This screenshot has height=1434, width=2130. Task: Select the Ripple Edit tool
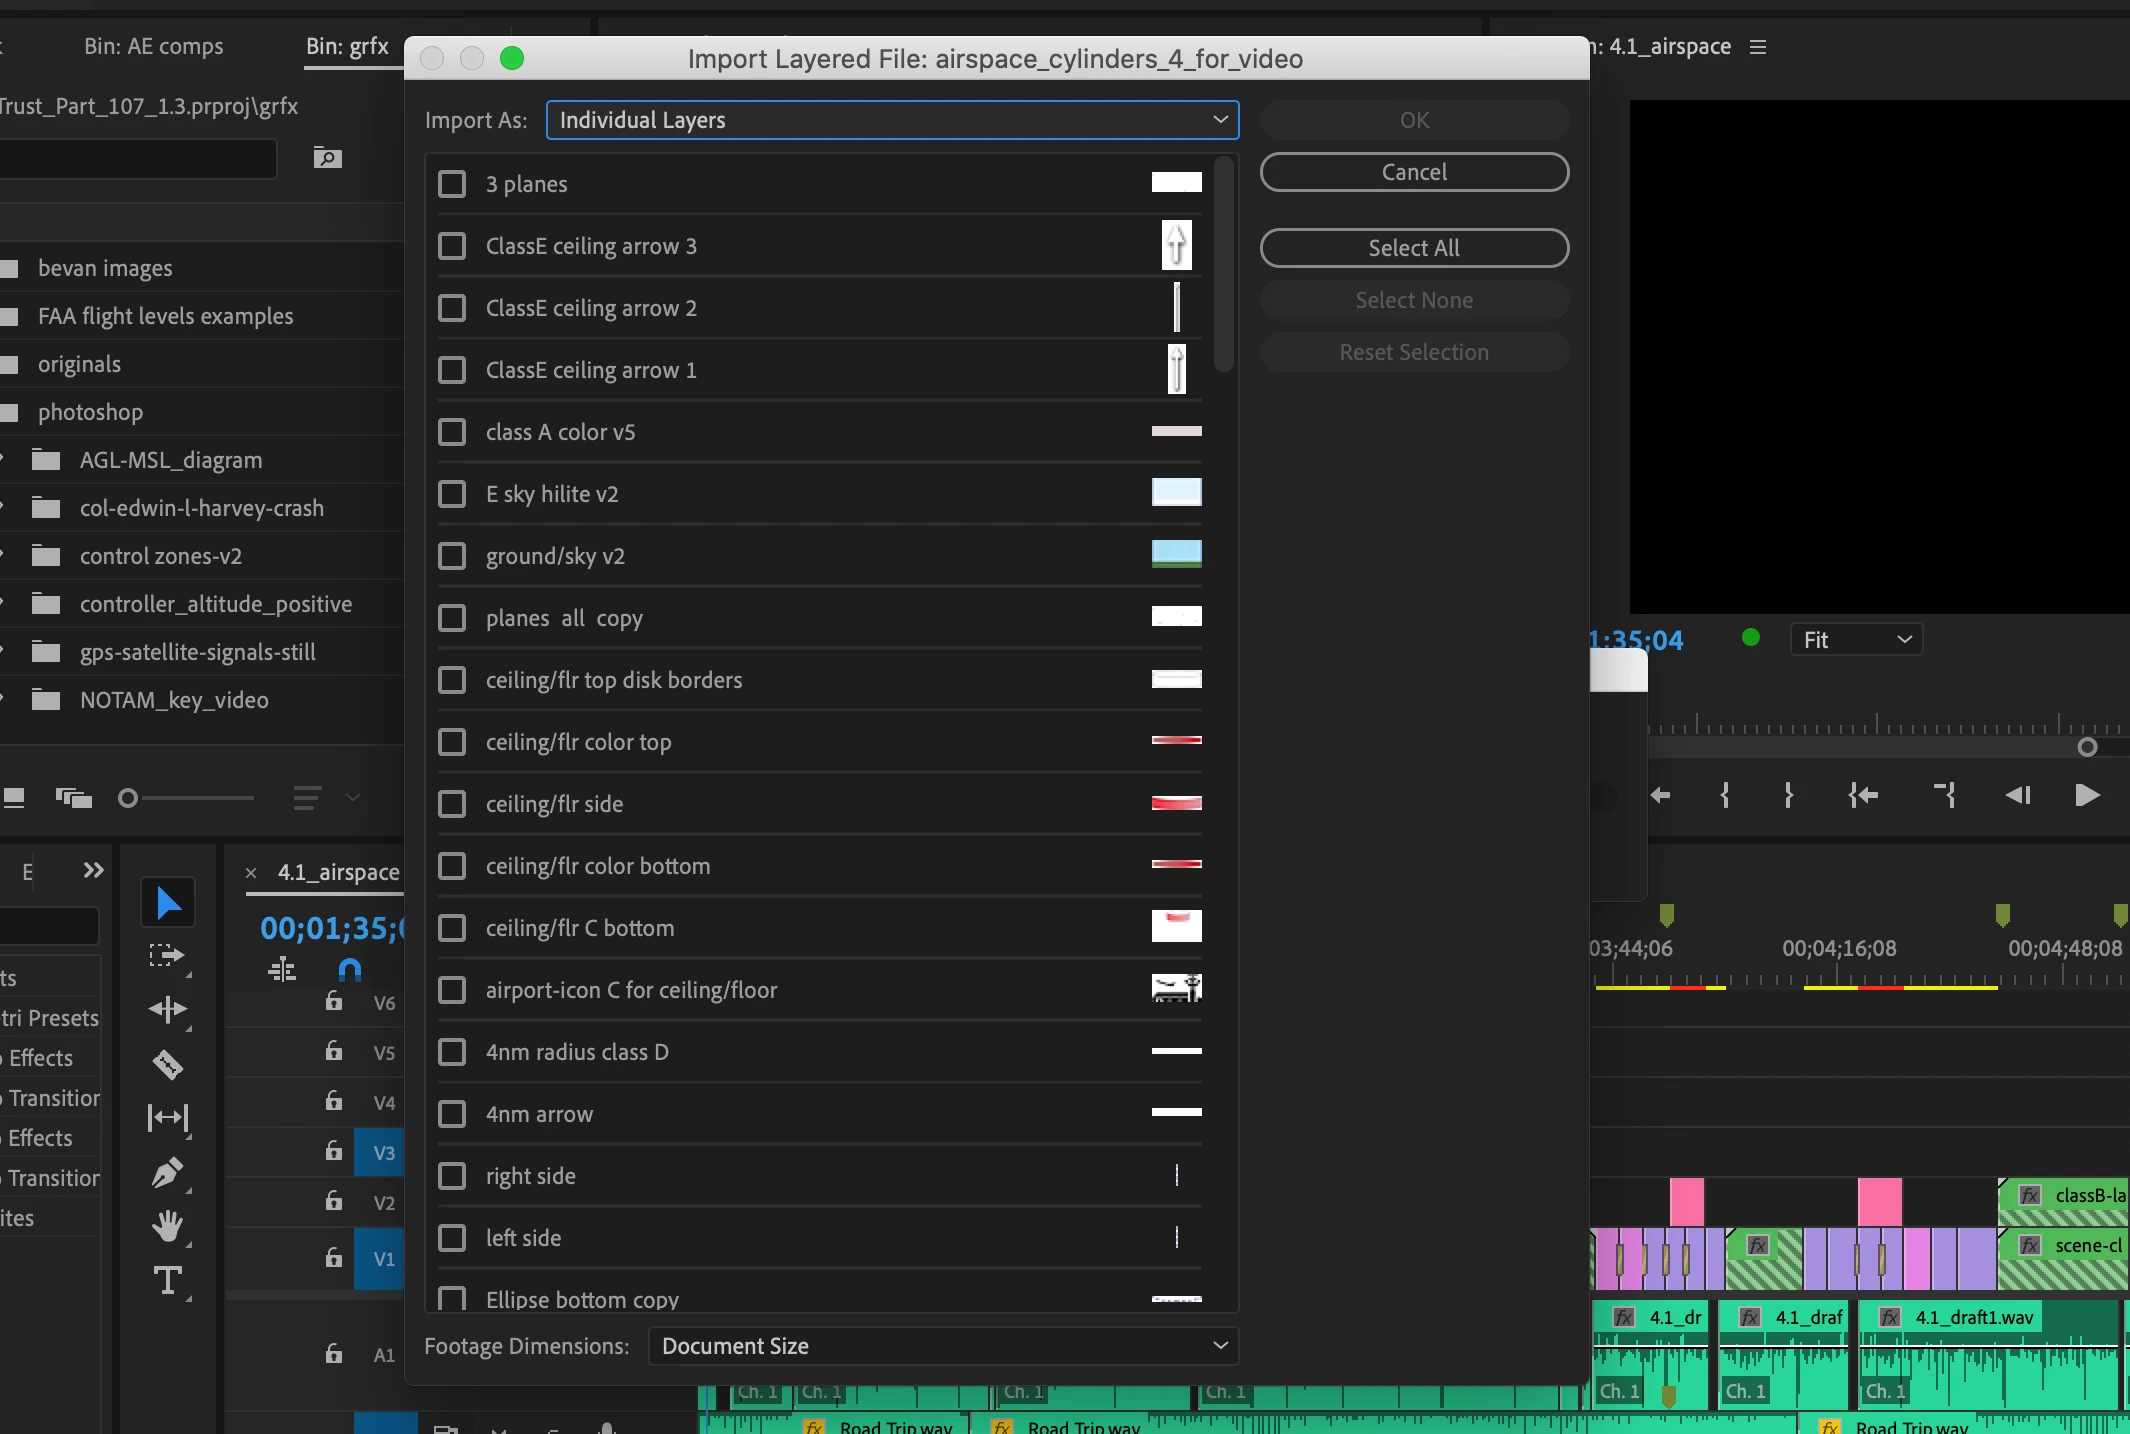pos(167,1010)
